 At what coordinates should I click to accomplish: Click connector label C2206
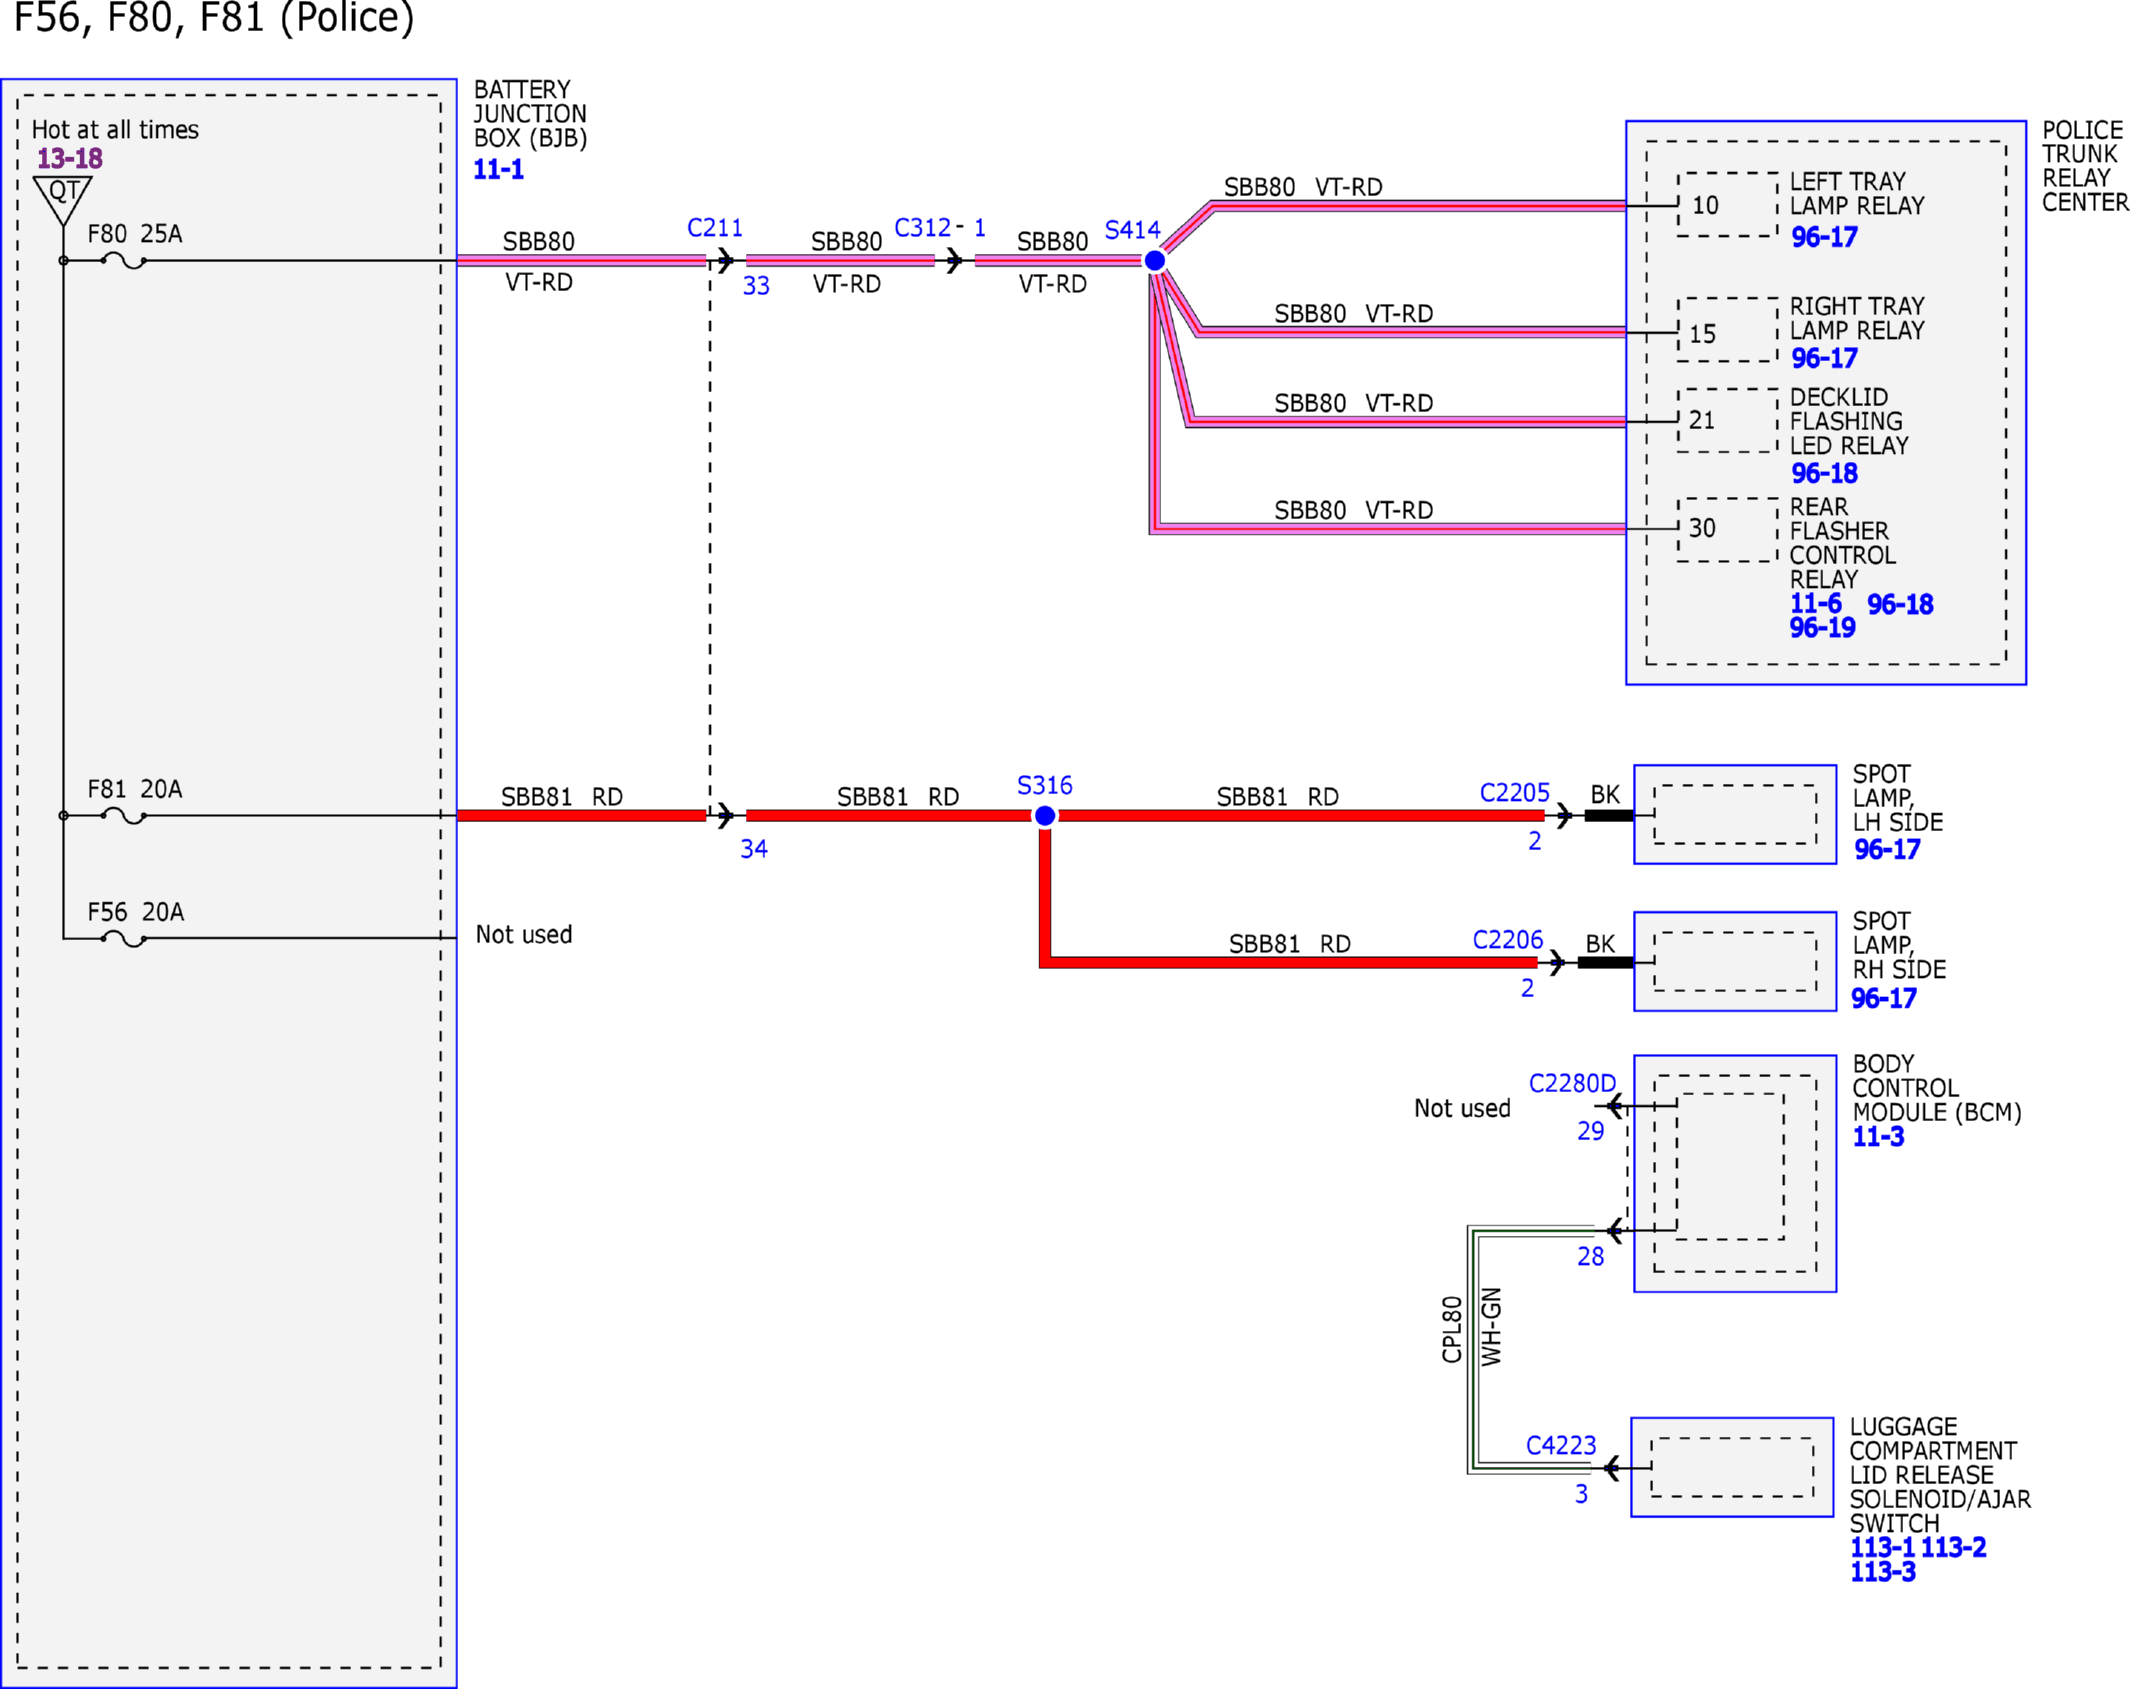(1507, 940)
